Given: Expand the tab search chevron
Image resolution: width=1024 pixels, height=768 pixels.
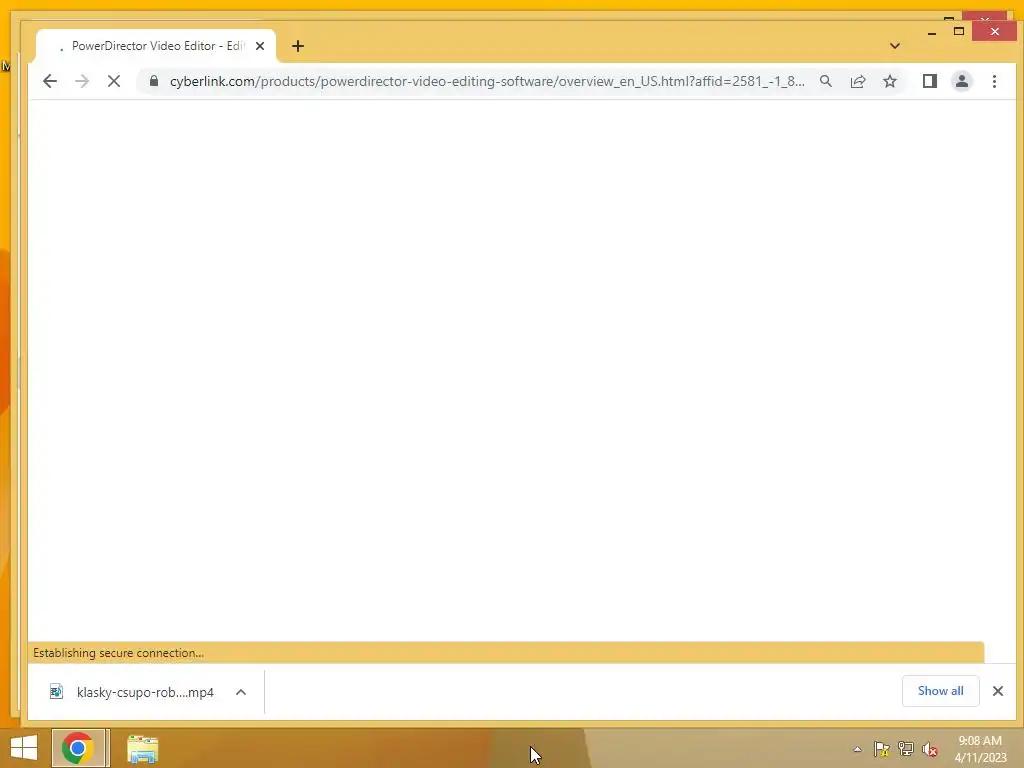Looking at the screenshot, I should (895, 46).
